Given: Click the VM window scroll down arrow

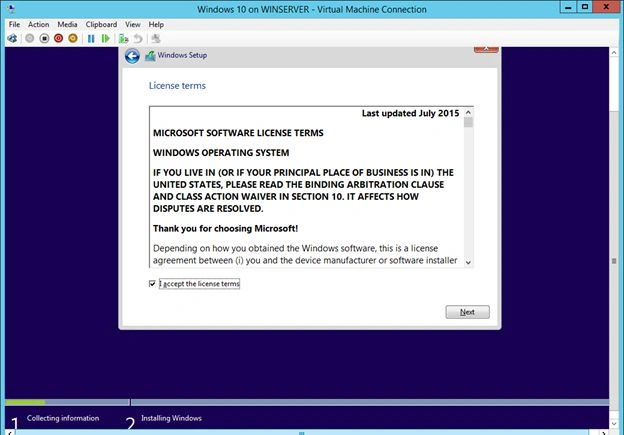Looking at the screenshot, I should click(x=614, y=423).
